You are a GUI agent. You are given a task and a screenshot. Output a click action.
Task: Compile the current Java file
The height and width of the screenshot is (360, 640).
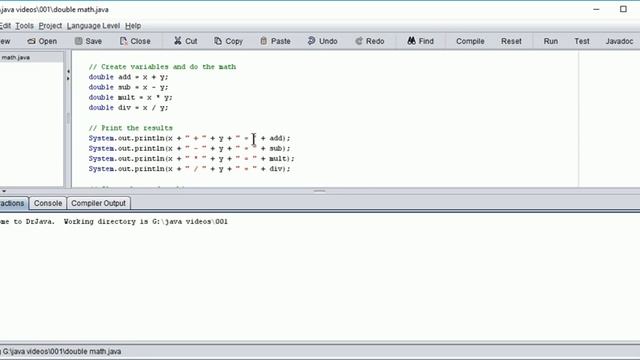470,41
